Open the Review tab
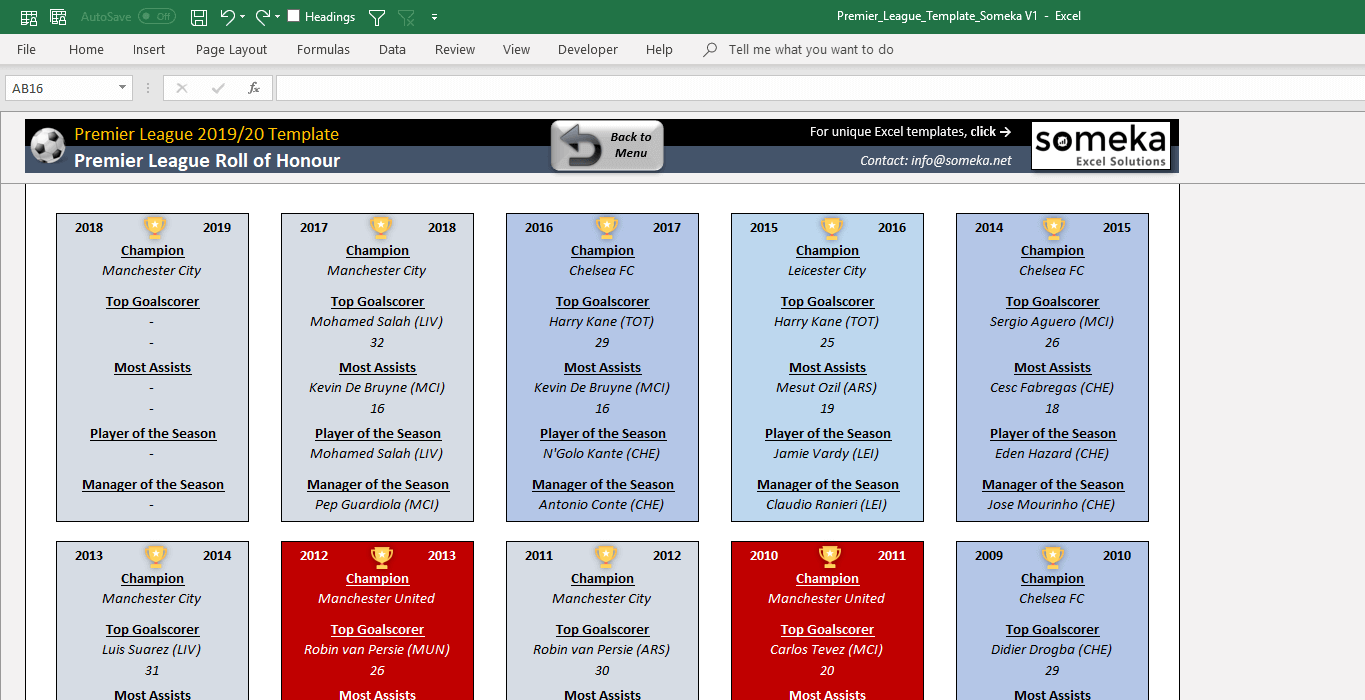The image size is (1365, 700). 455,50
